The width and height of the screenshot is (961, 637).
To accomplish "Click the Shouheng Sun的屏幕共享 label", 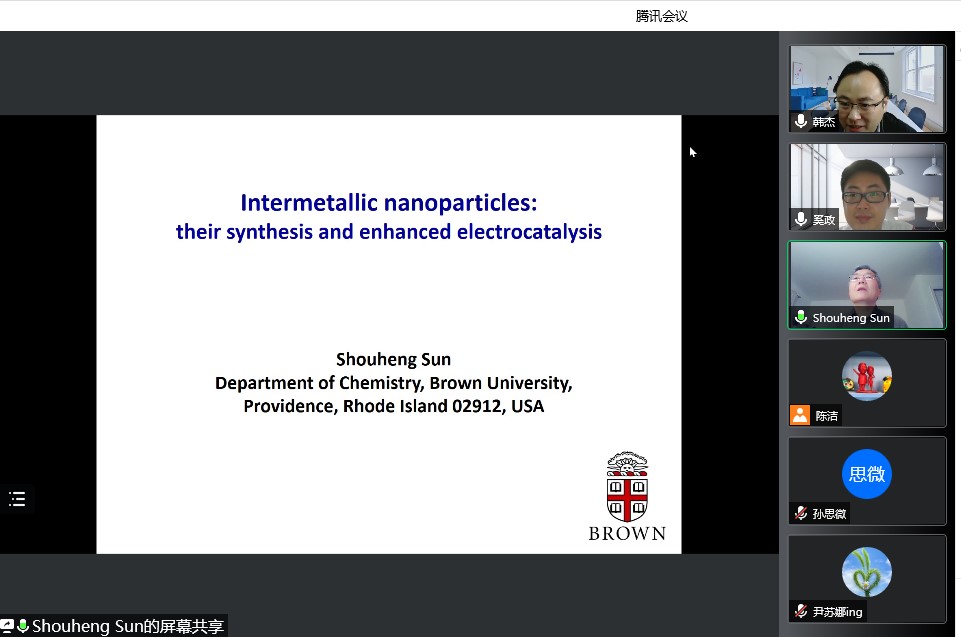I will 127,626.
